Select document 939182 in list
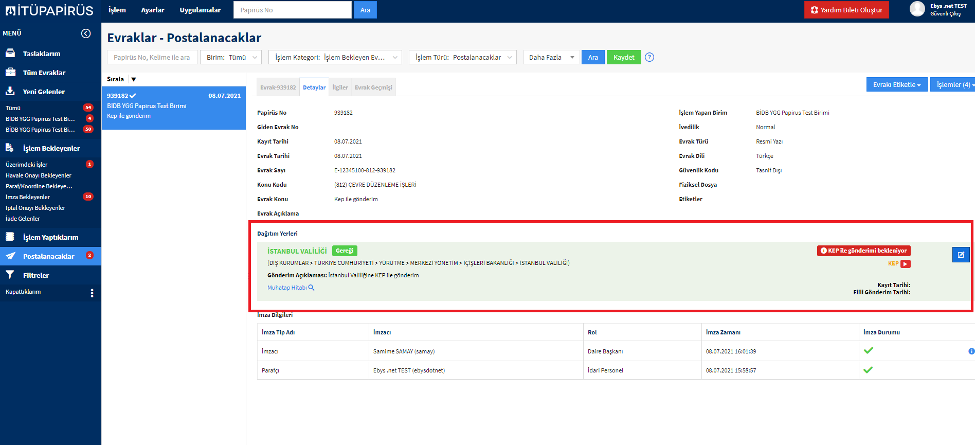The image size is (977, 445). 174,108
